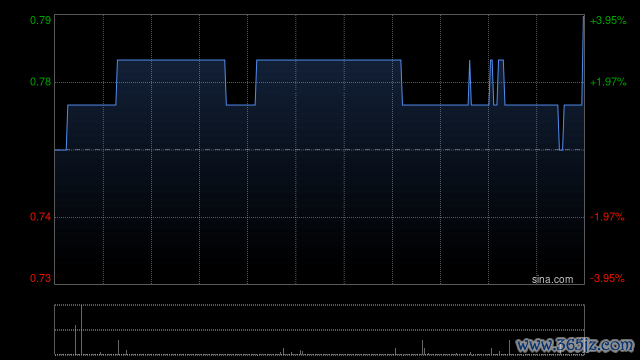Screen dimensions: 640x360
Task: Click the +1.97% percentage label
Action: point(608,82)
